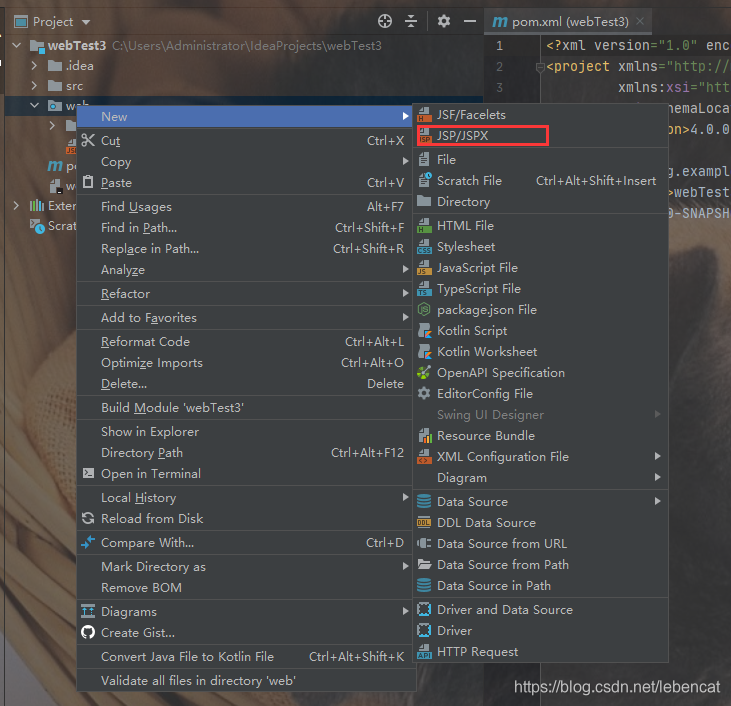The image size is (731, 706).
Task: Click the Reload from Disk icon
Action: [88, 518]
